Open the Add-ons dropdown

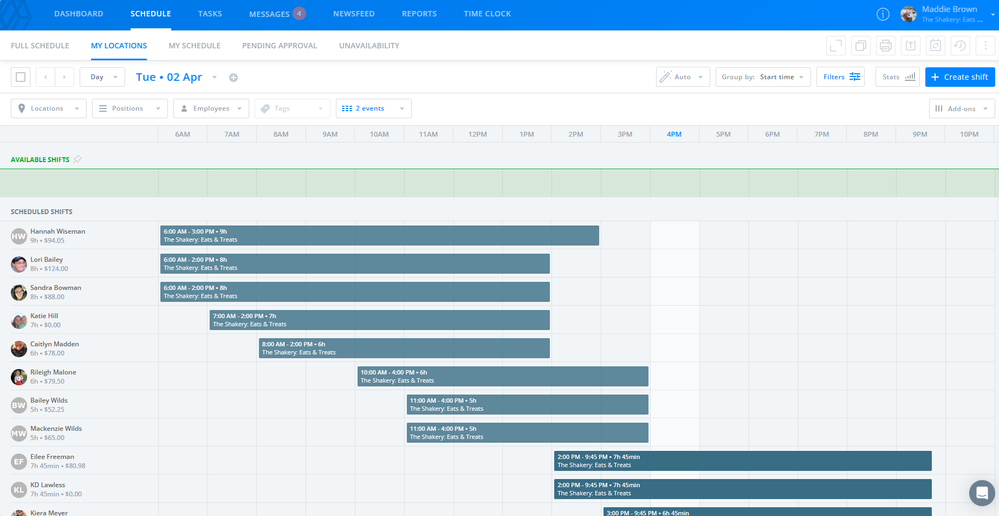pyautogui.click(x=962, y=108)
